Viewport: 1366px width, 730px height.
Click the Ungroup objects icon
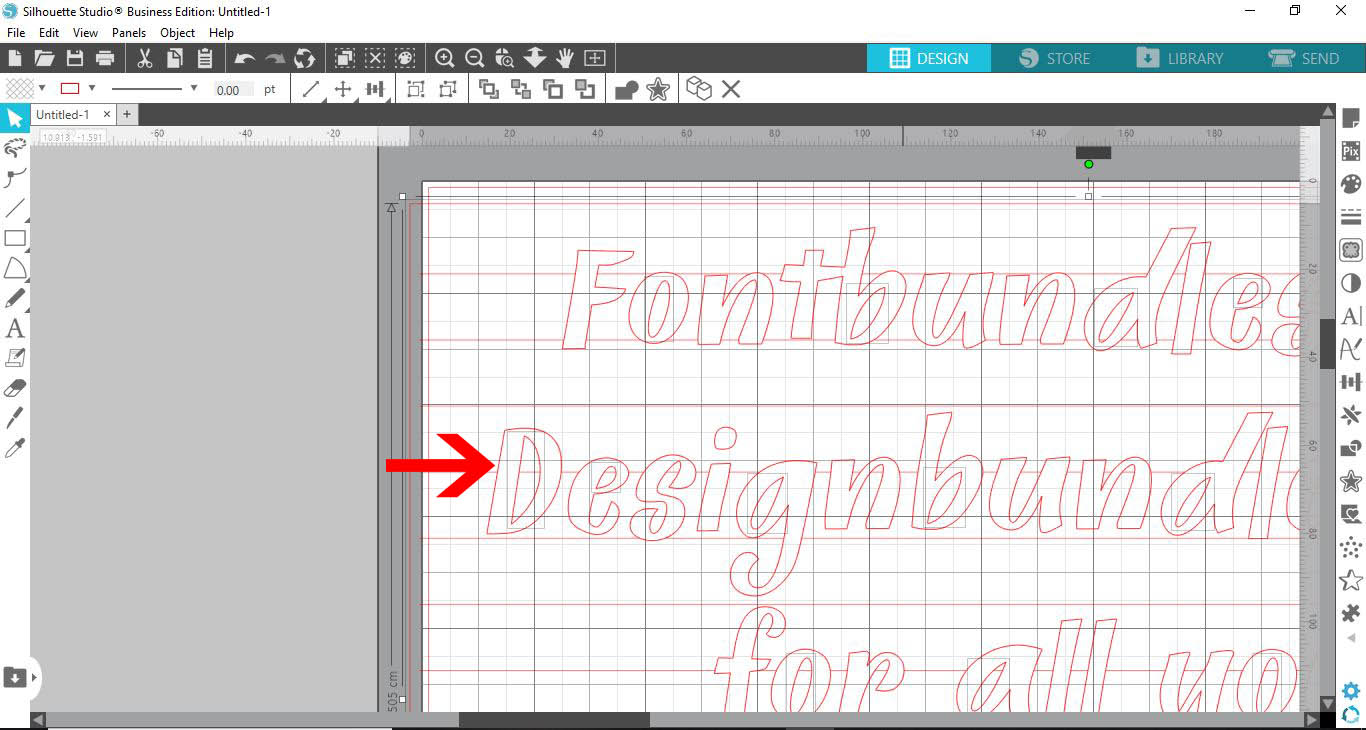coord(447,90)
